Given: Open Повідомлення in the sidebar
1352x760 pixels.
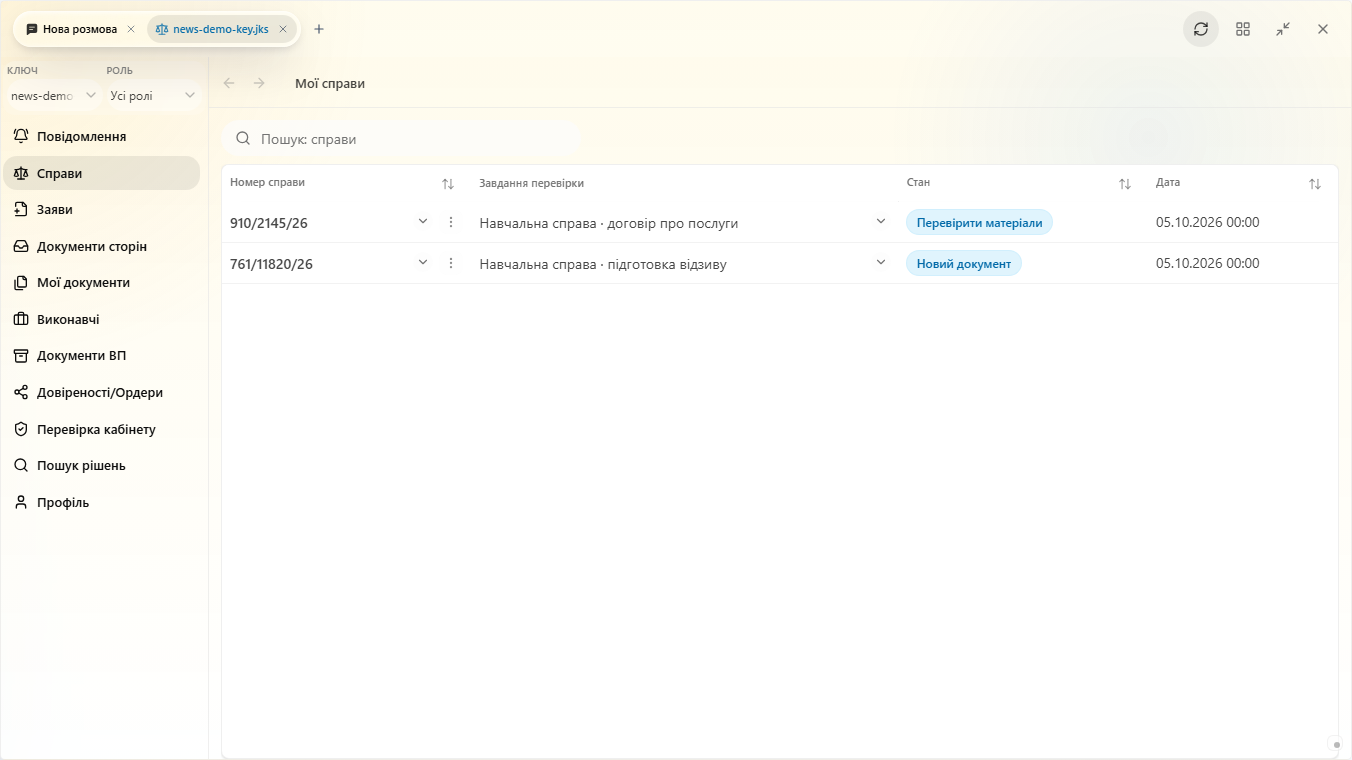Looking at the screenshot, I should (x=102, y=136).
